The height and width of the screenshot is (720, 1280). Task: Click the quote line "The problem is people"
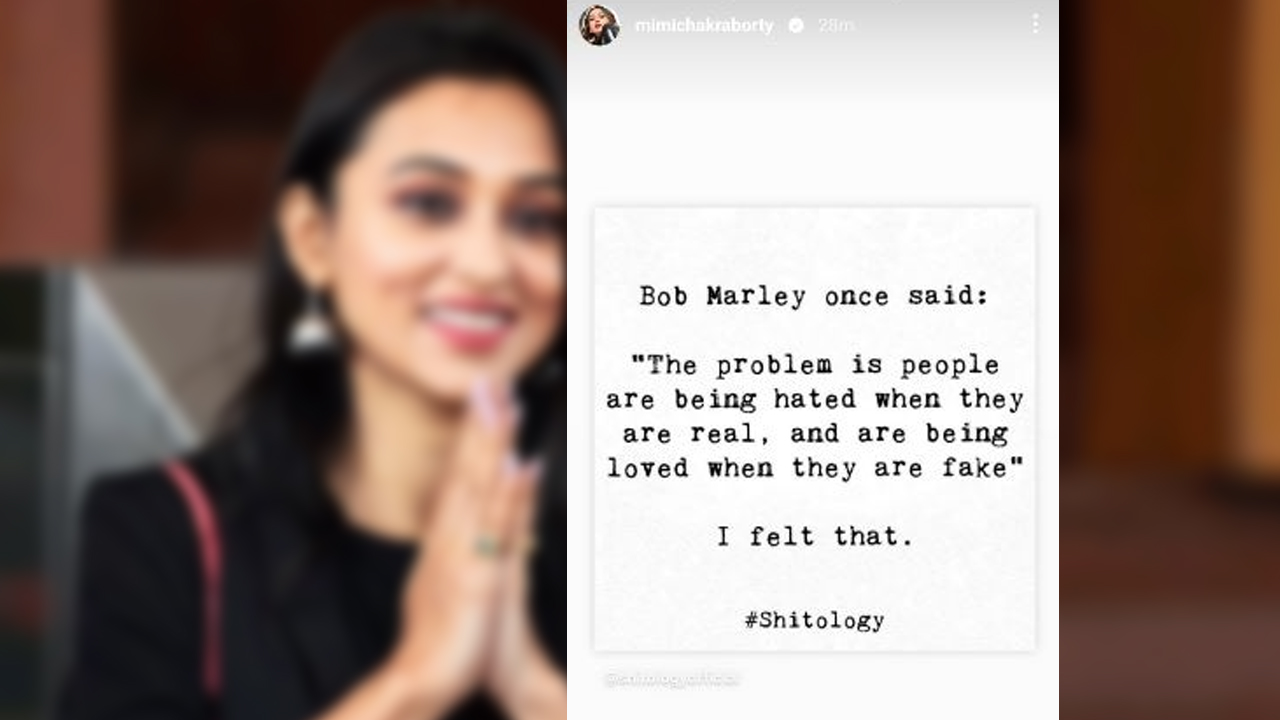(x=815, y=365)
